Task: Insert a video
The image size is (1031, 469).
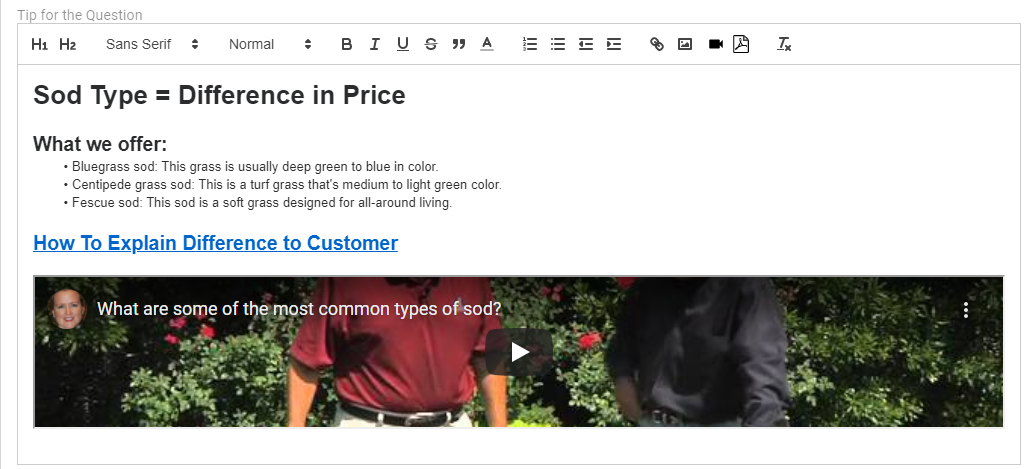Action: tap(715, 44)
